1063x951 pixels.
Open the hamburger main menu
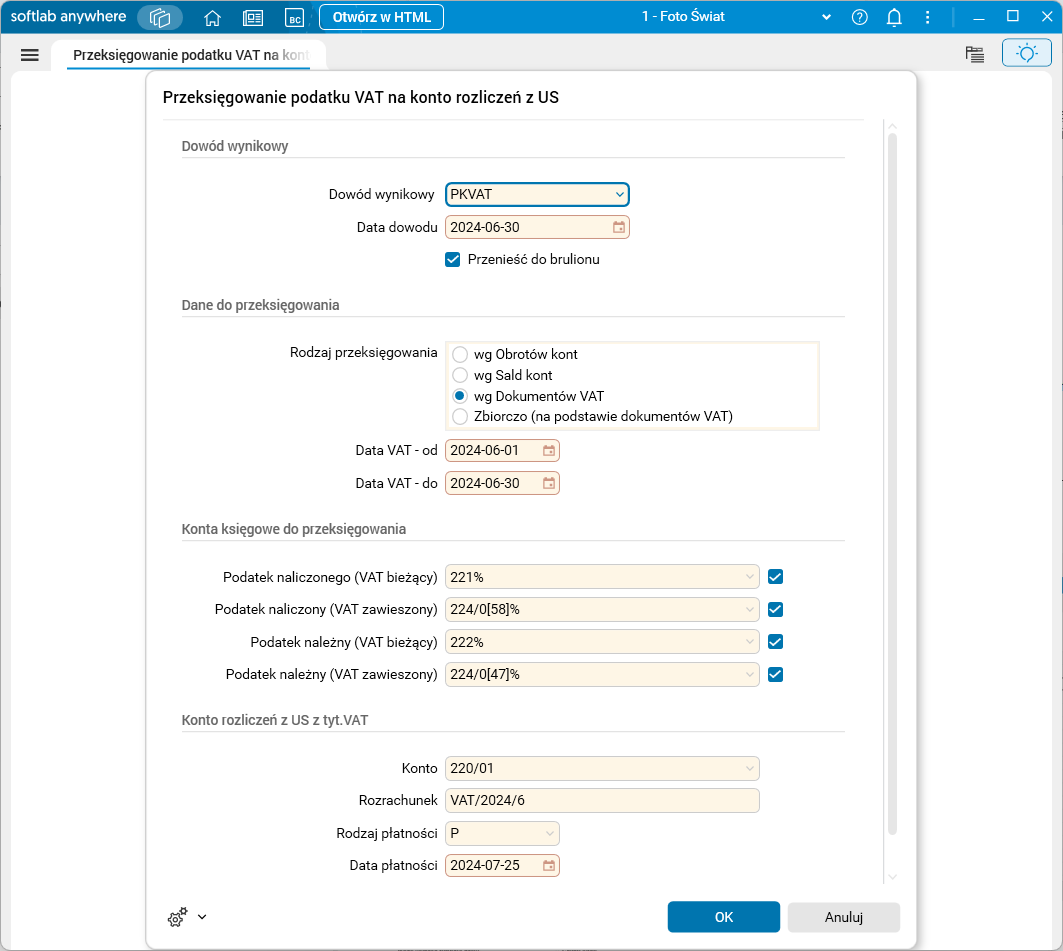coord(29,55)
